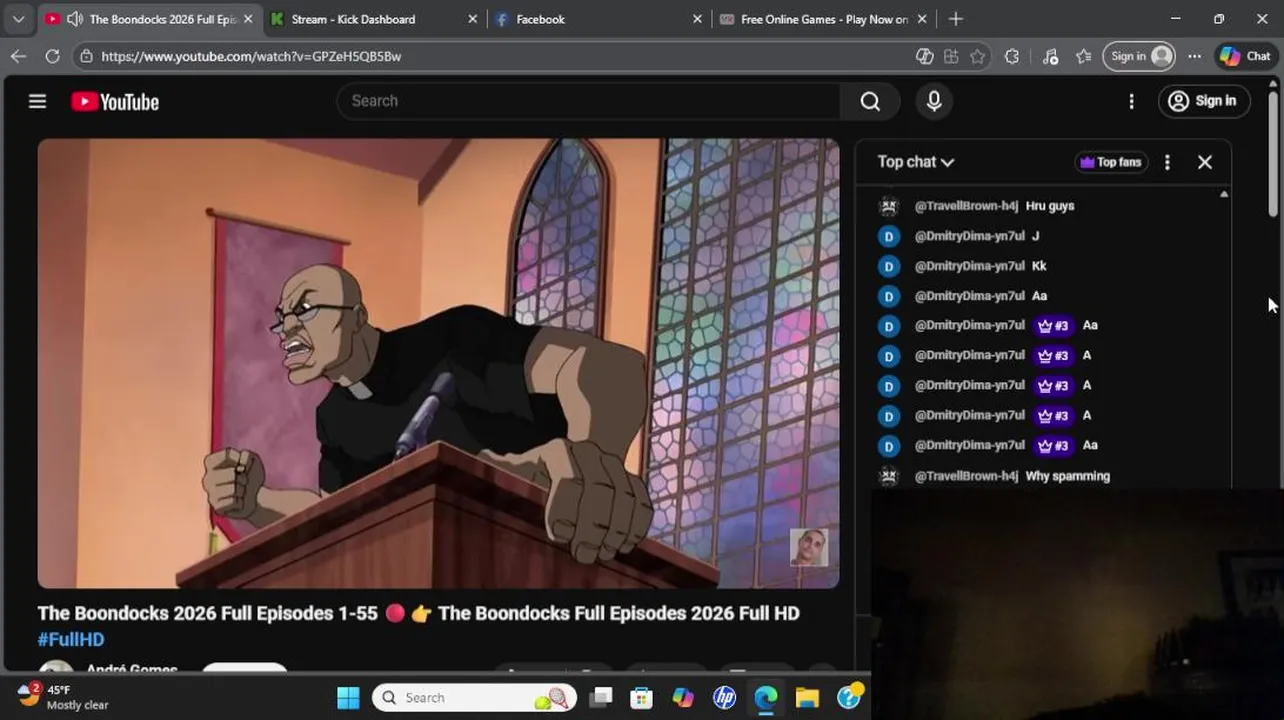Open a new browser tab
This screenshot has height=720, width=1284.
tap(955, 19)
